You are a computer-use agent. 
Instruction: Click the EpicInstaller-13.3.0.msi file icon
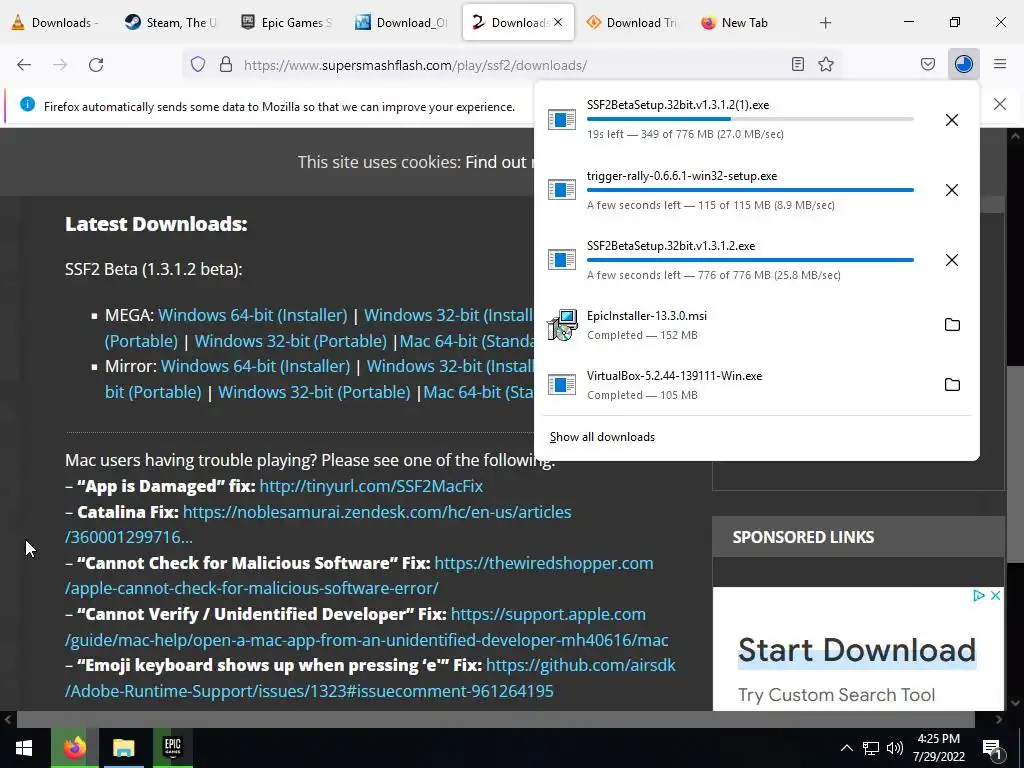coord(562,325)
